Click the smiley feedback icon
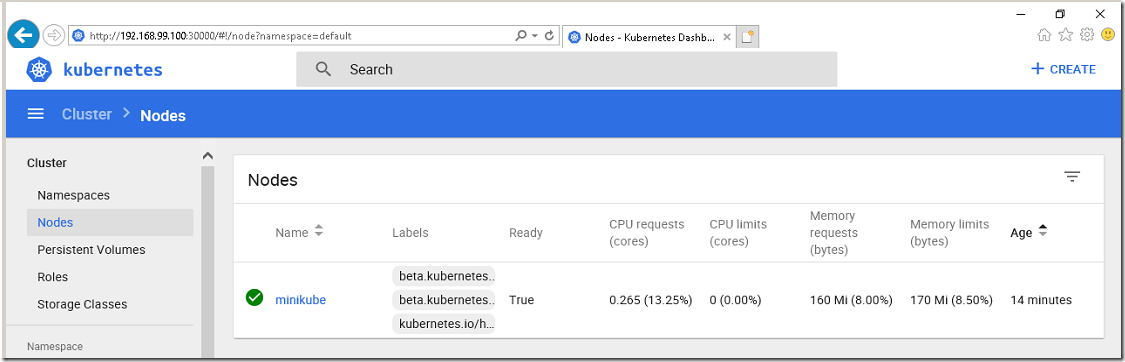 [1108, 34]
